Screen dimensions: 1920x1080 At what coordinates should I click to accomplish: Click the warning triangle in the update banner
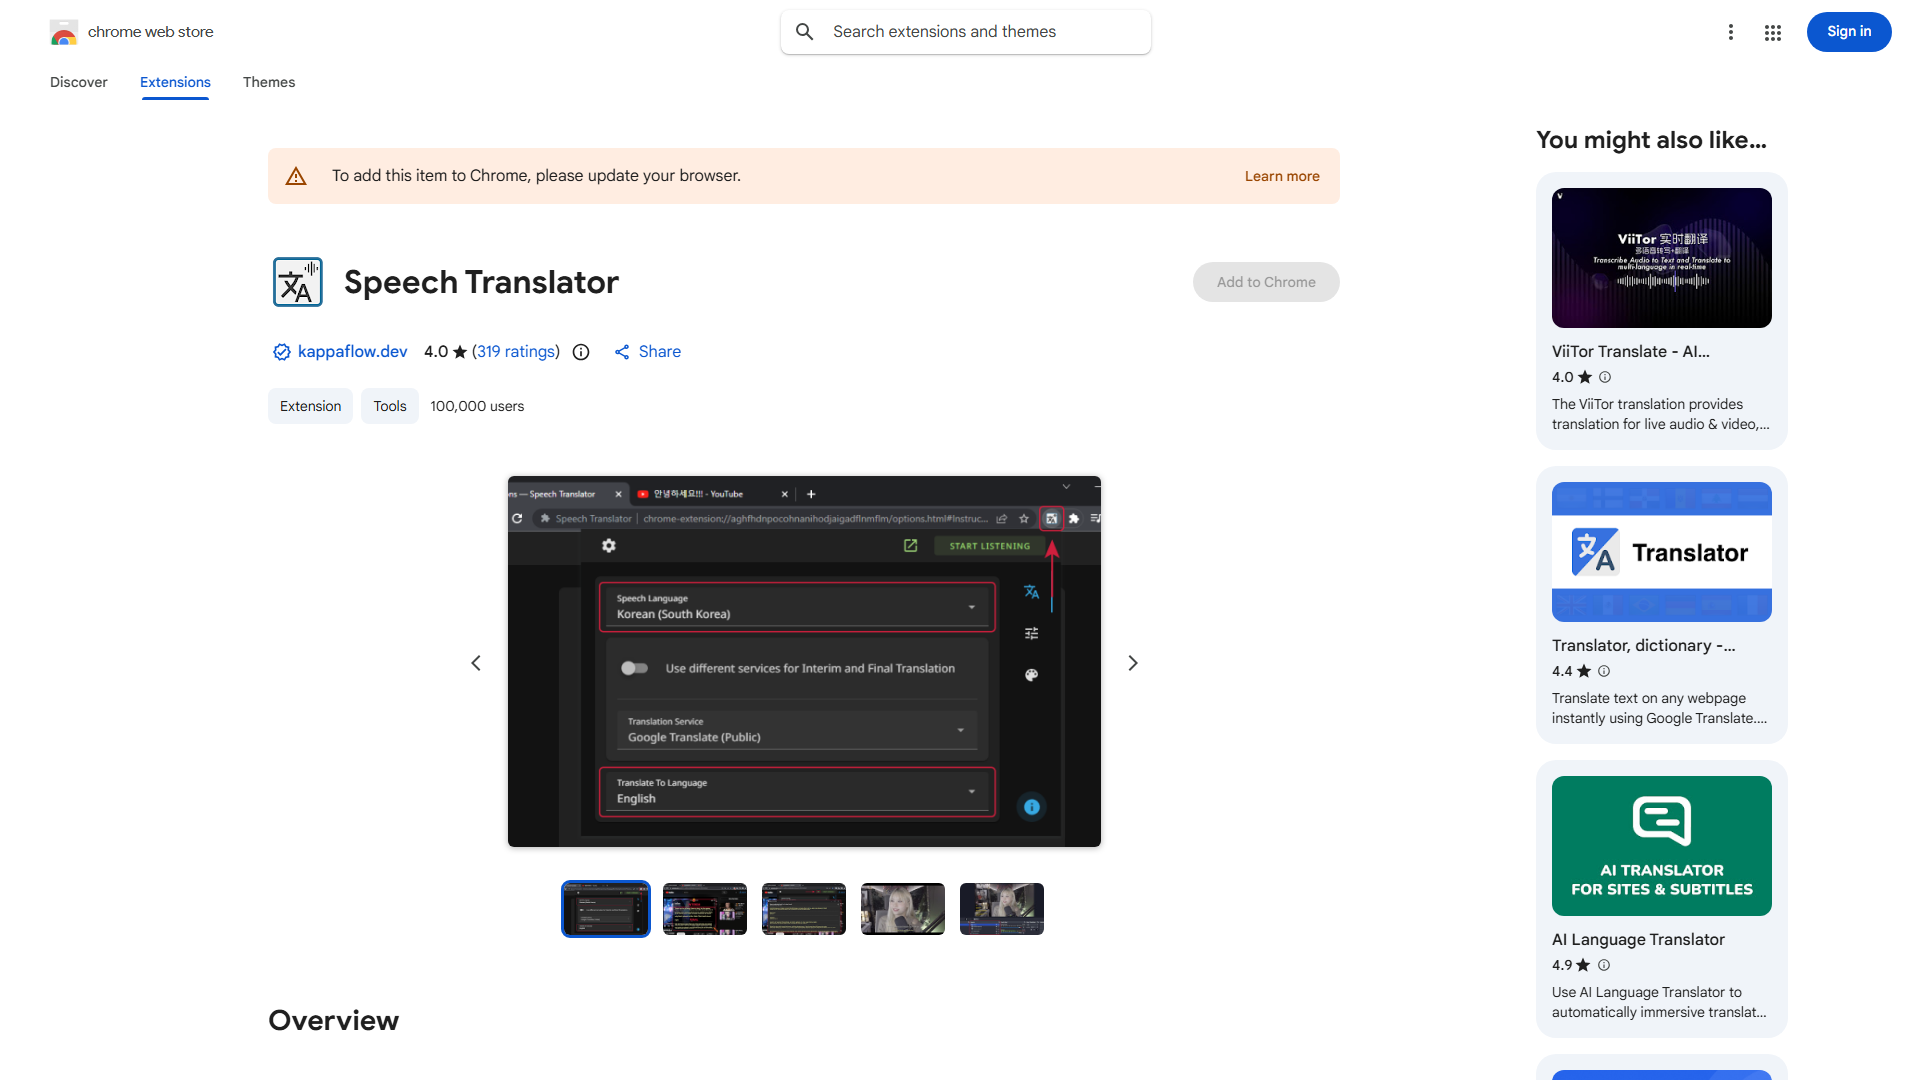coord(296,175)
